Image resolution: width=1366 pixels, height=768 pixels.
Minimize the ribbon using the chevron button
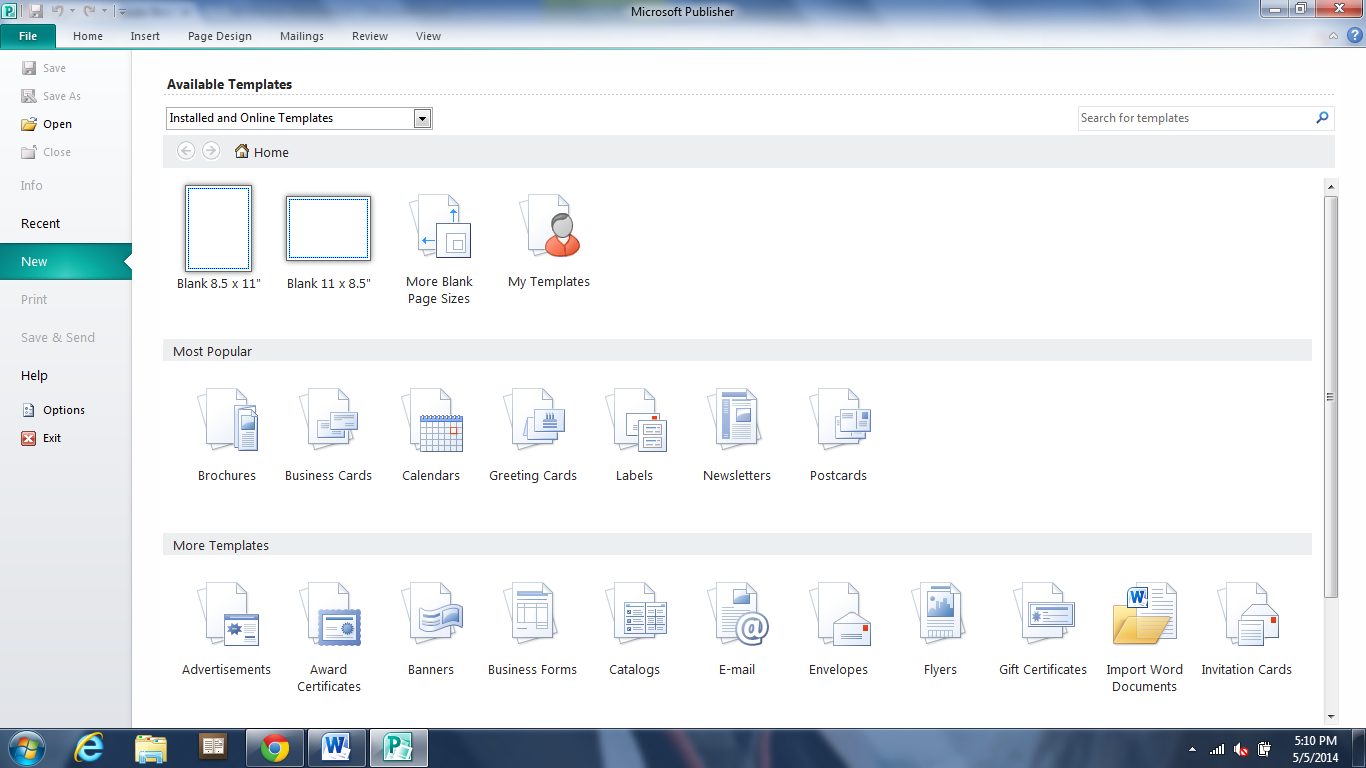click(1334, 36)
